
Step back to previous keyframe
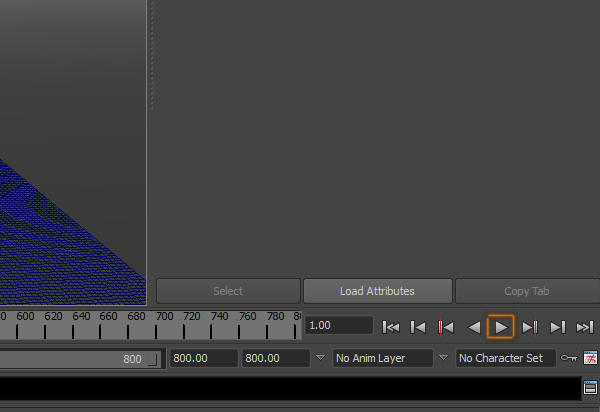click(446, 327)
